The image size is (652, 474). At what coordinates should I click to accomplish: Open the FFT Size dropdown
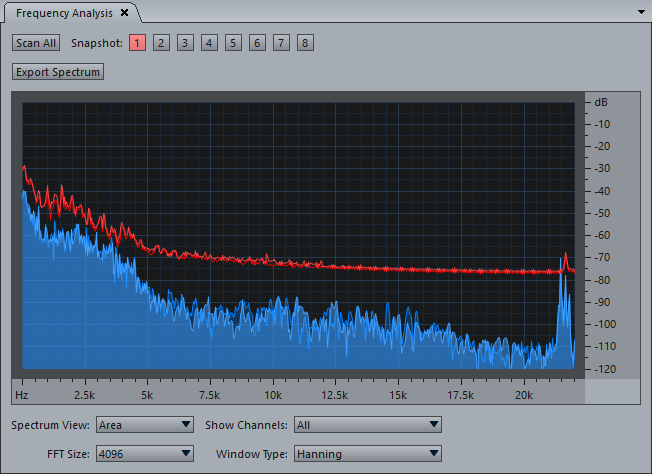pos(144,454)
